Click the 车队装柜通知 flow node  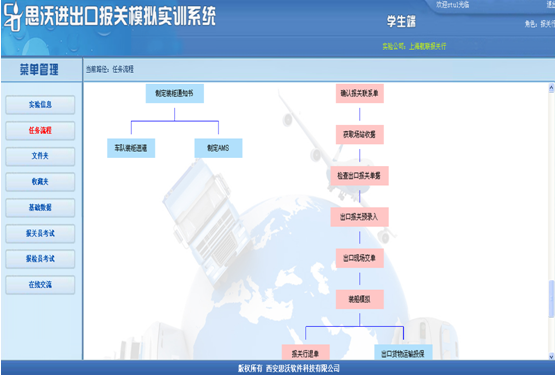point(131,148)
